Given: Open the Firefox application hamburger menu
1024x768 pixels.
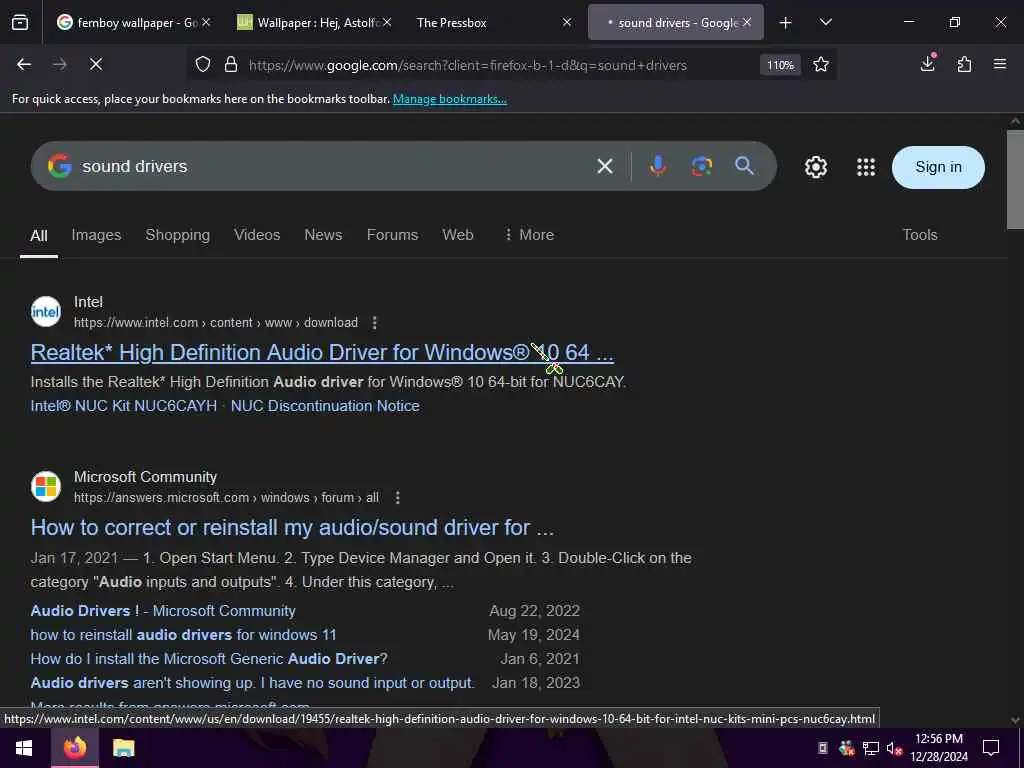Looking at the screenshot, I should (1000, 64).
